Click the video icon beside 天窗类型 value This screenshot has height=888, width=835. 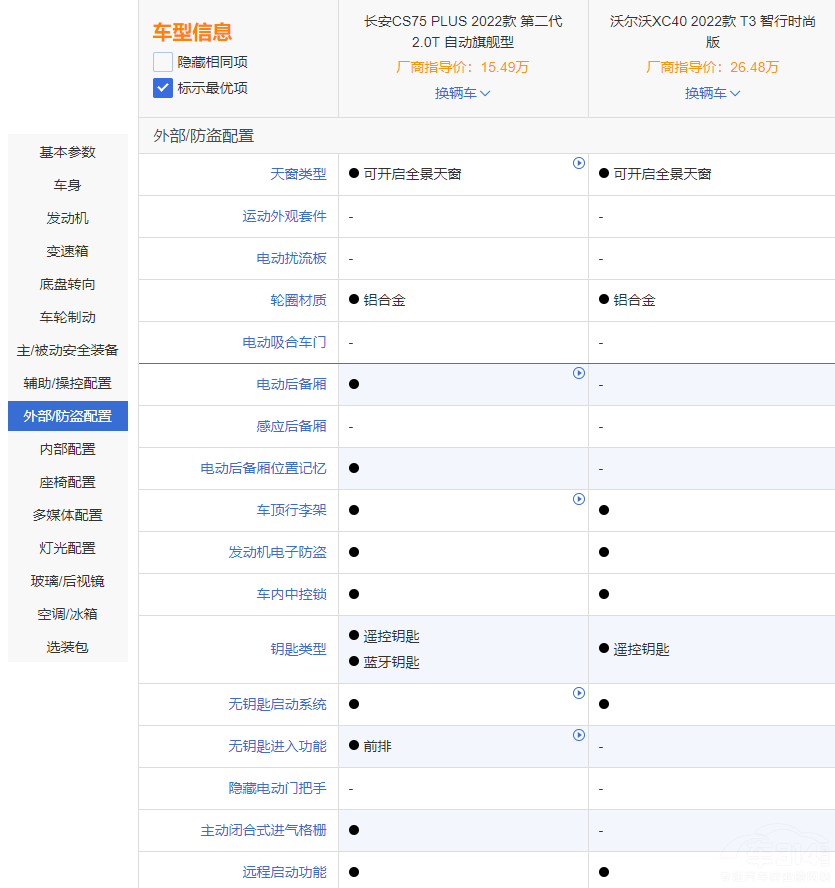coord(579,163)
